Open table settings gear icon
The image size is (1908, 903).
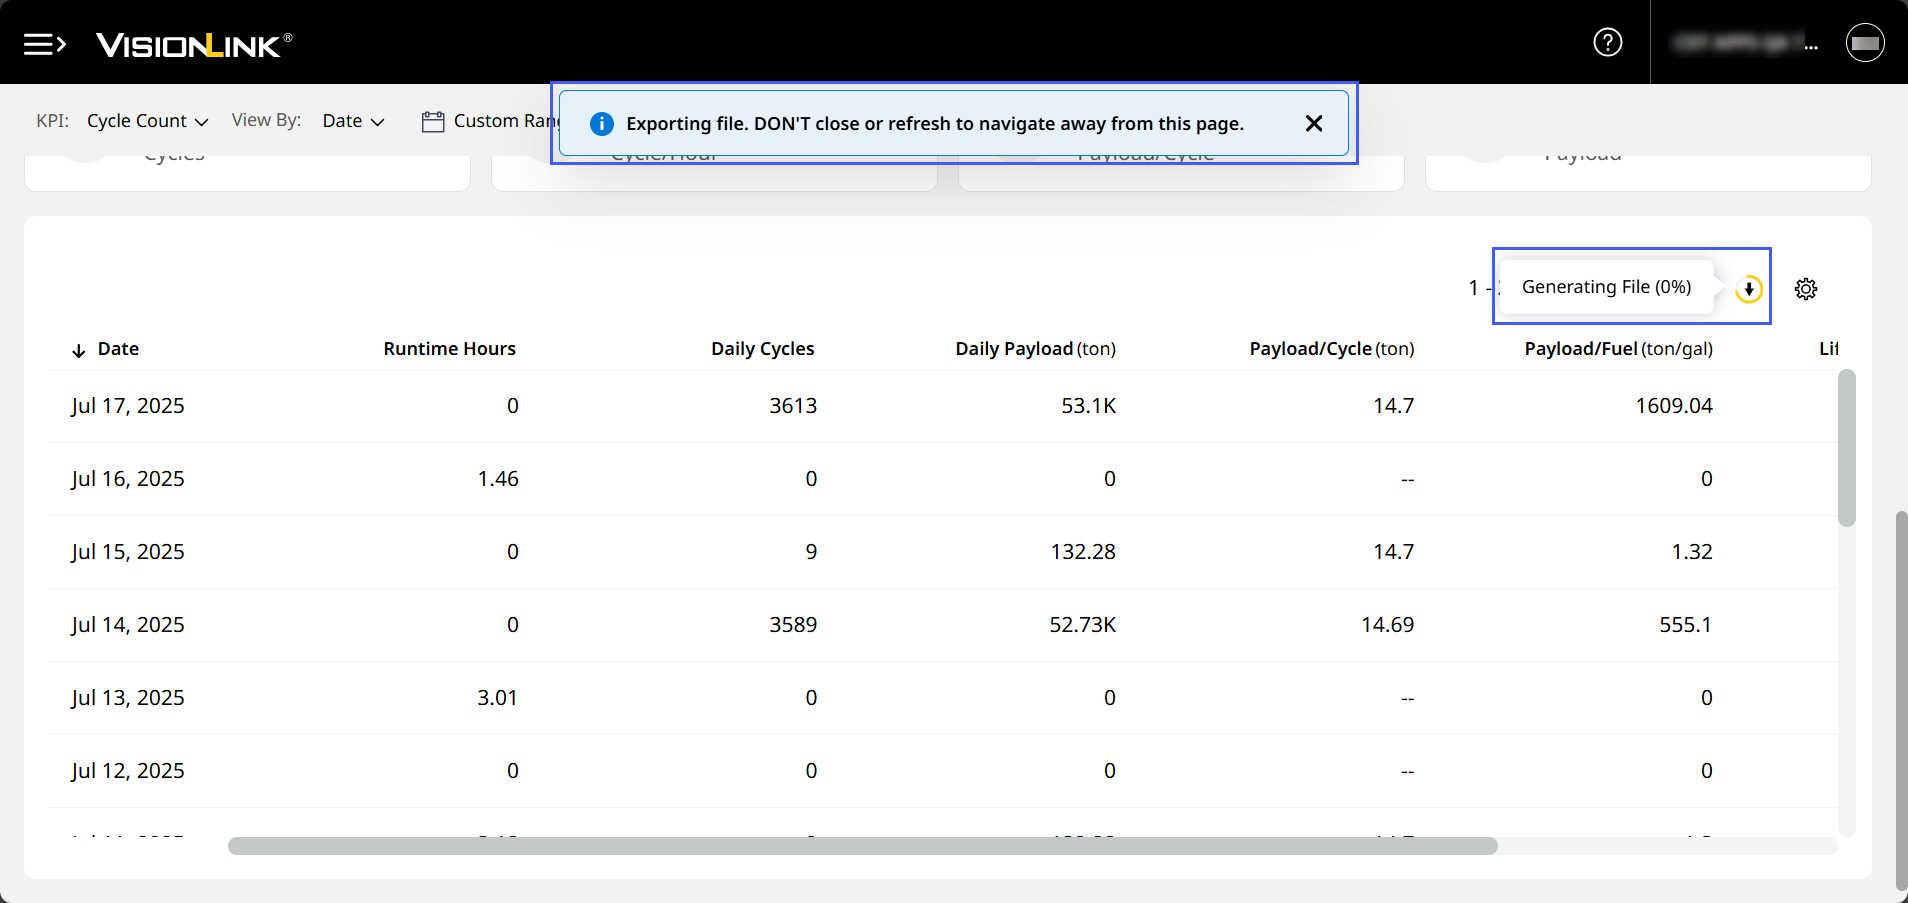tap(1805, 289)
